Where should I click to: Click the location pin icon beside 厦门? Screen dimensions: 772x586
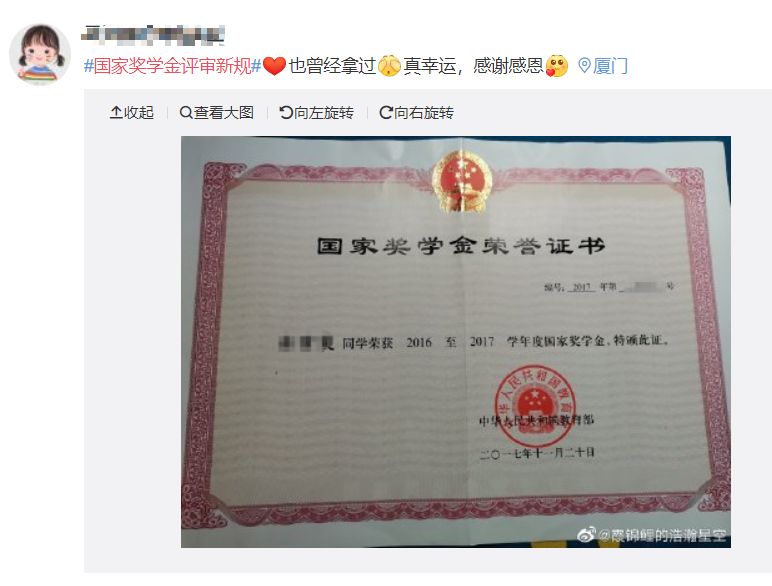click(584, 65)
